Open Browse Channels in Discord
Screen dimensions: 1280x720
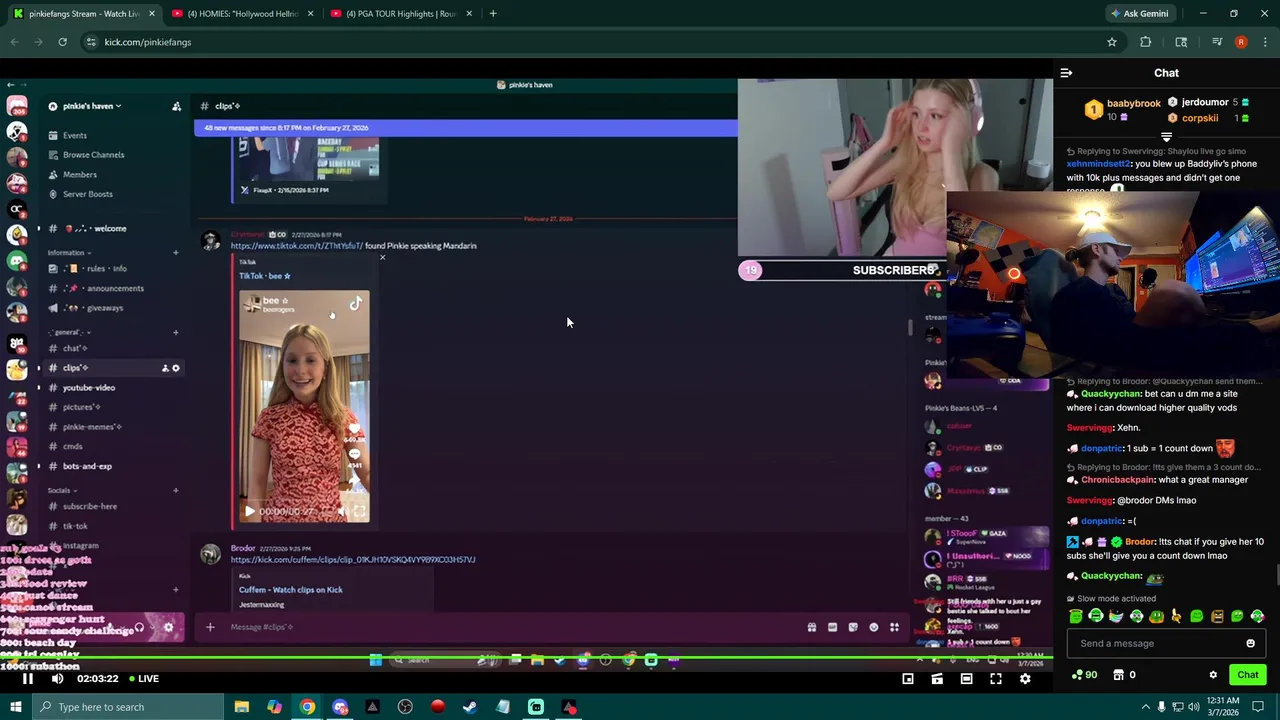click(93, 155)
